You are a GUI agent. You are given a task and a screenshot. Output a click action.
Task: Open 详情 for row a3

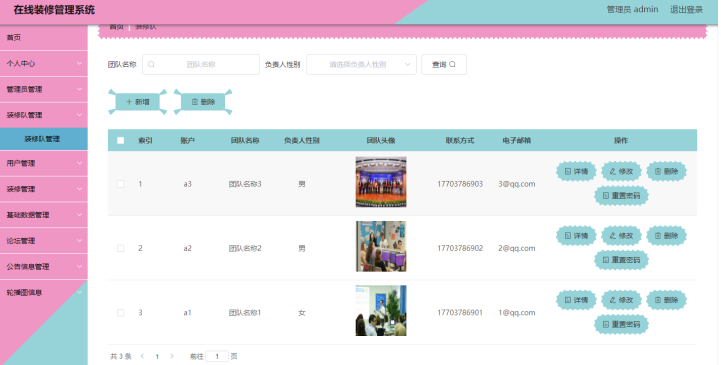point(576,171)
